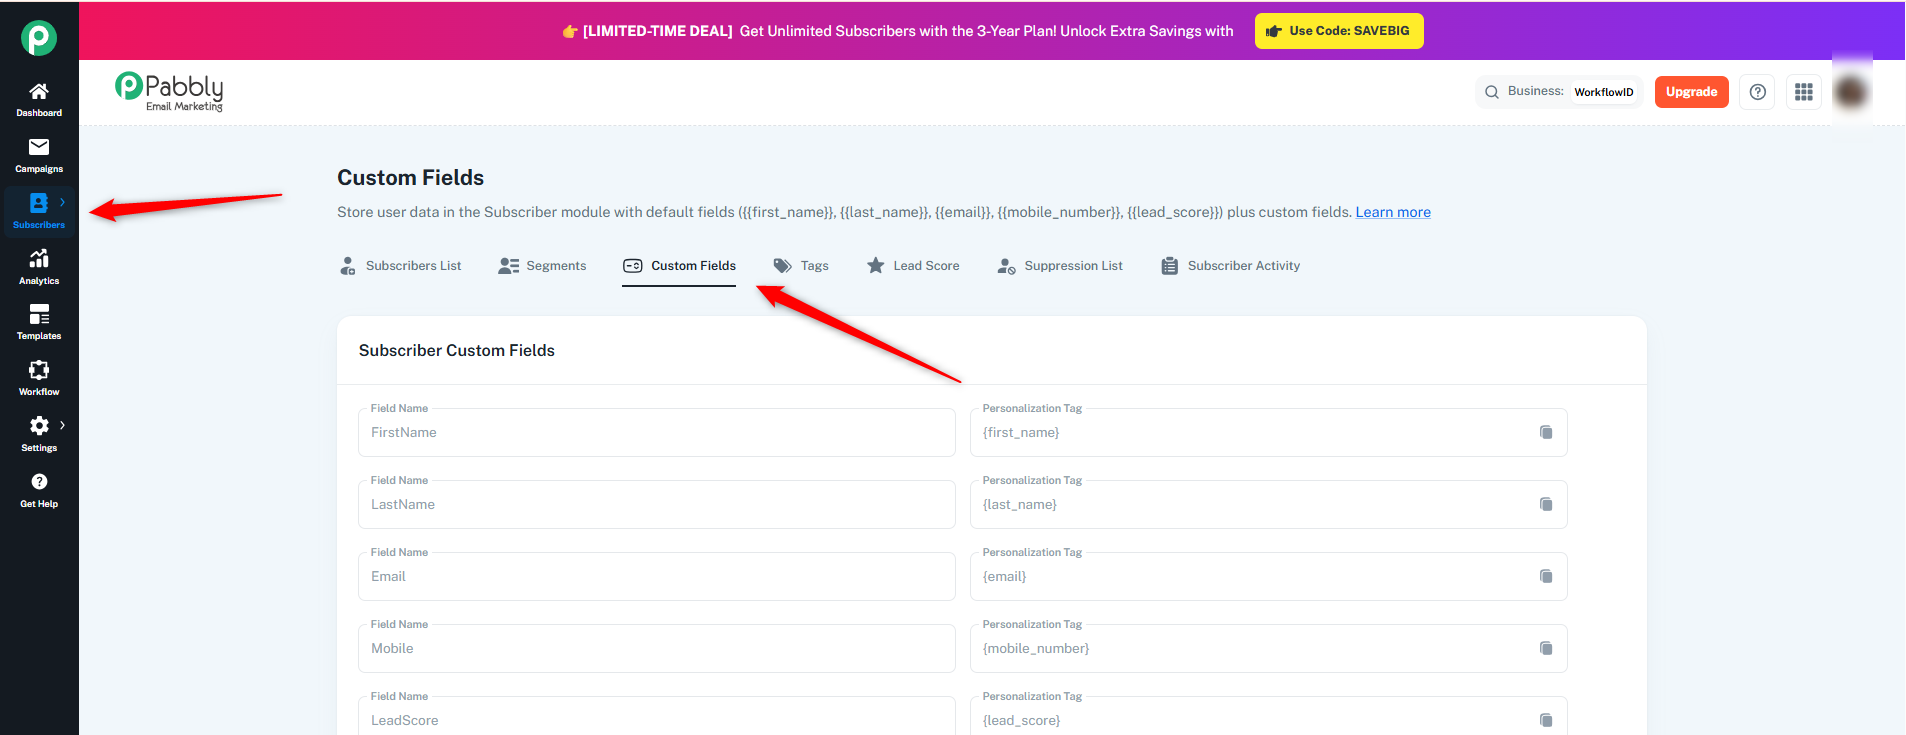Viewport: 1906px width, 735px height.
Task: Click the Mobile field name input
Action: 657,649
